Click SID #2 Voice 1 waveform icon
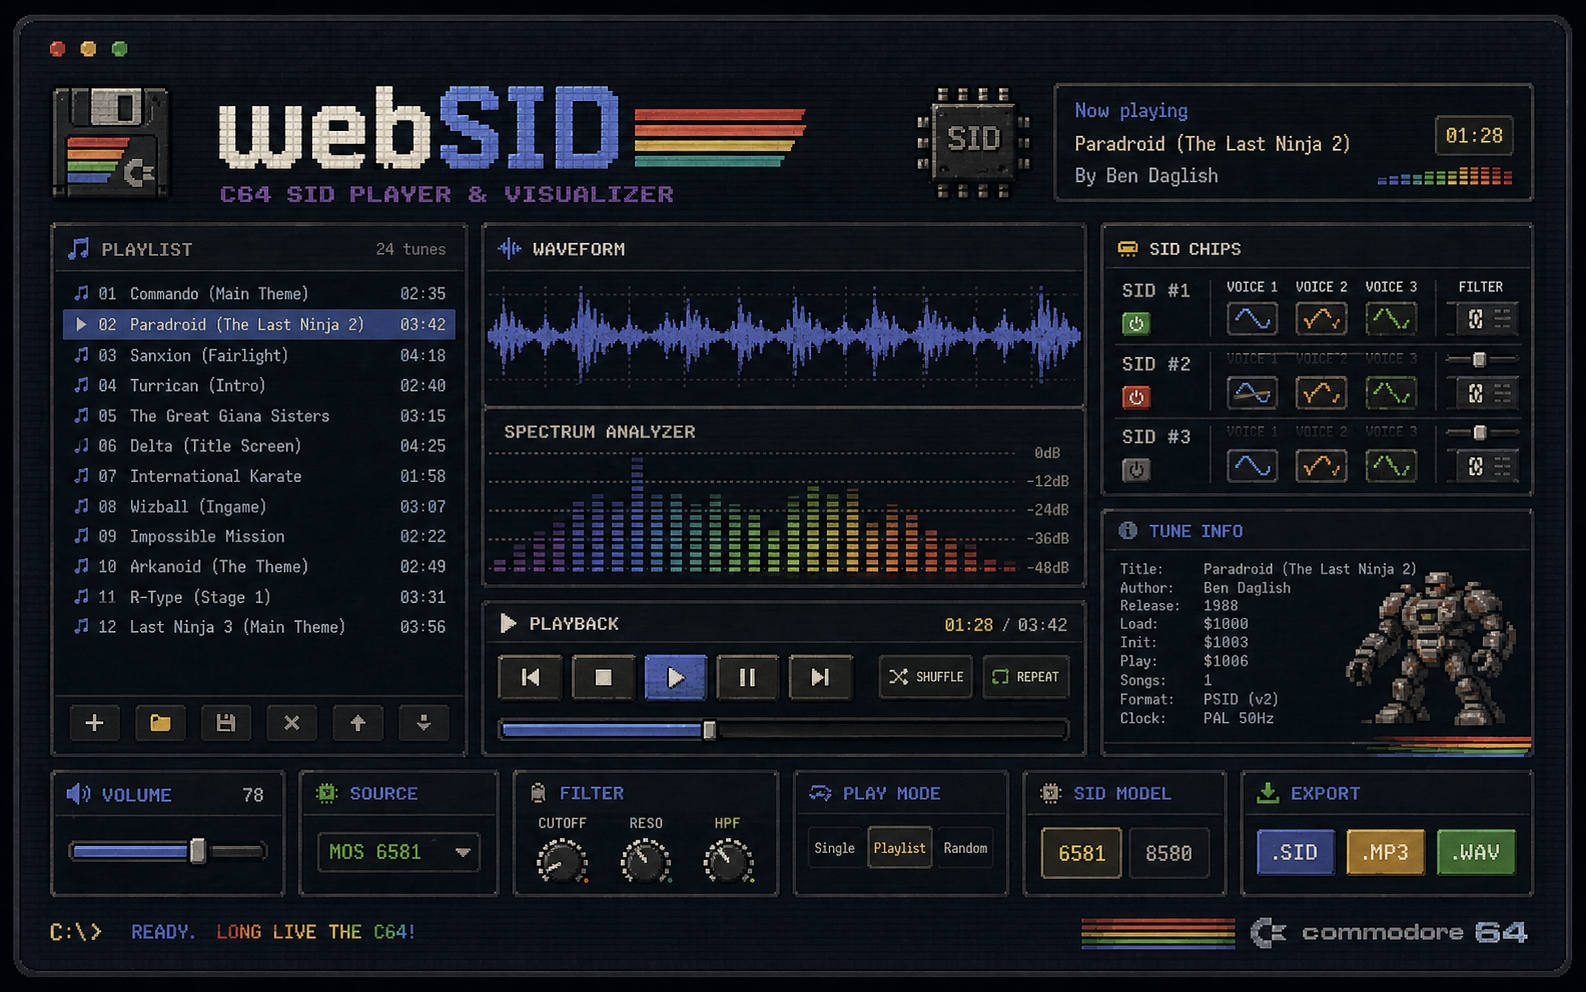Image resolution: width=1586 pixels, height=992 pixels. (1252, 393)
